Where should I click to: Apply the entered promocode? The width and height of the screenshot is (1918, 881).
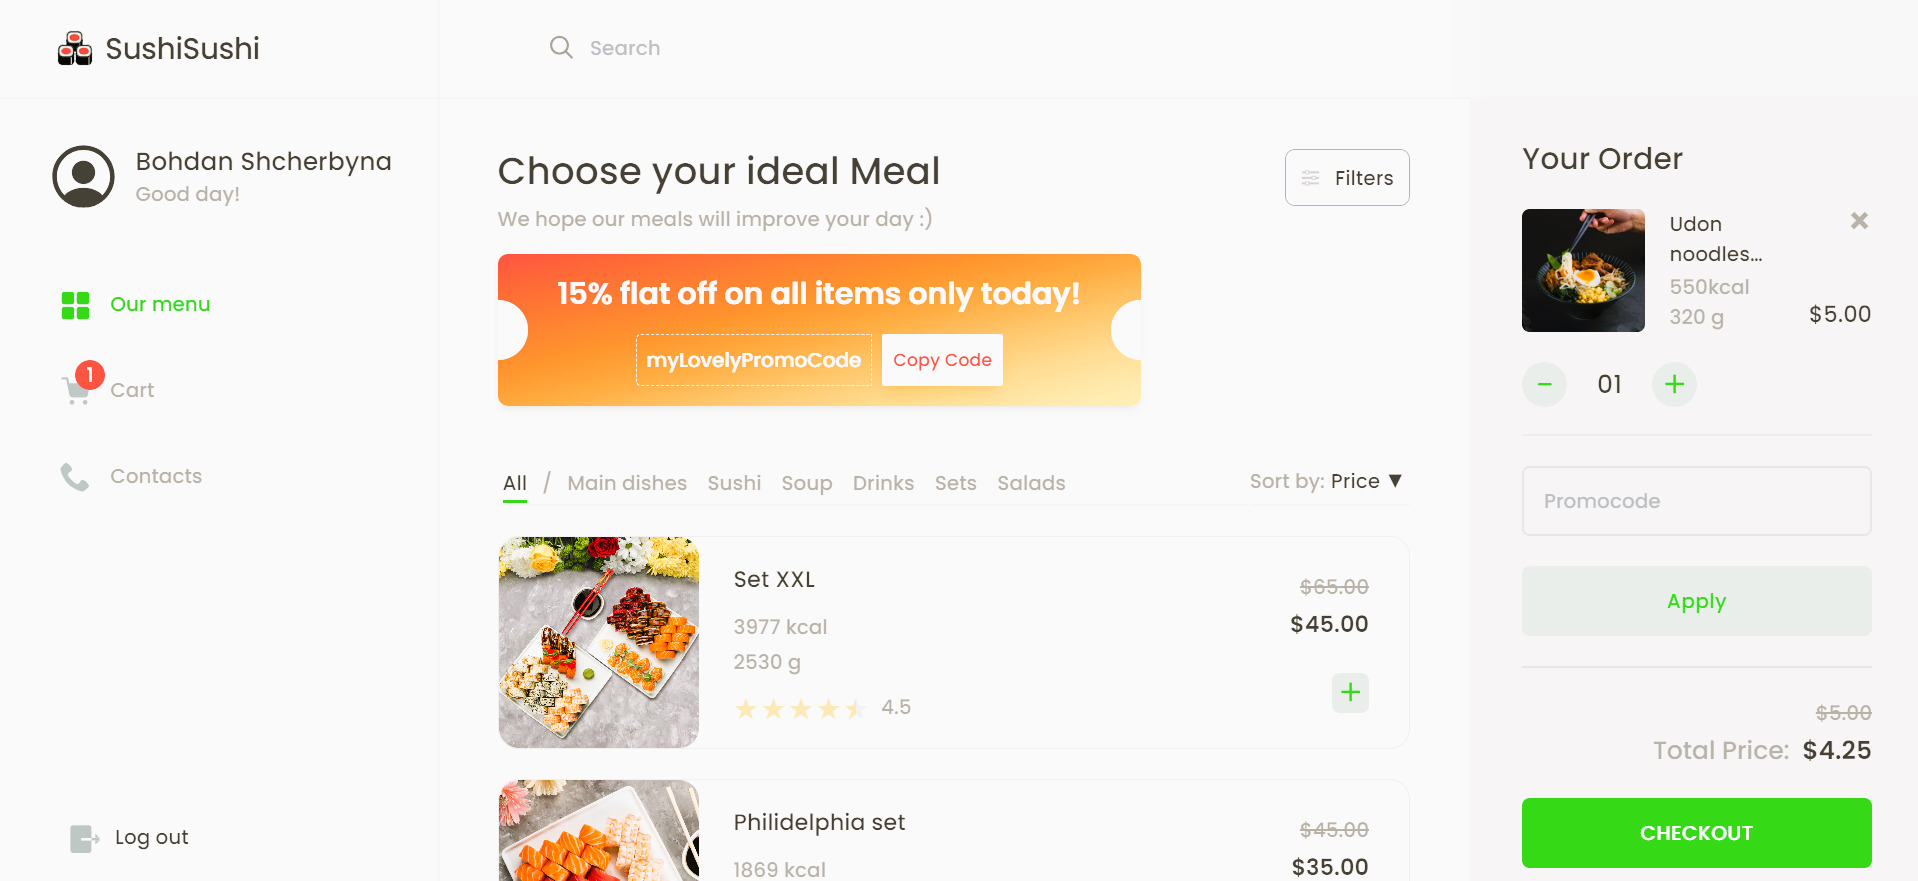1696,601
